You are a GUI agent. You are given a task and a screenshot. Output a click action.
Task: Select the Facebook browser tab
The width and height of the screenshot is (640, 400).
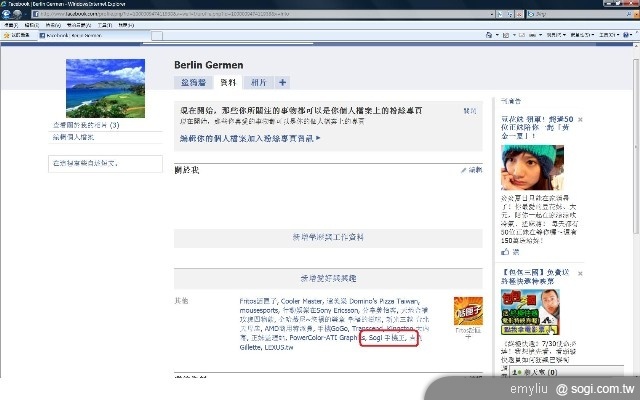coord(70,34)
